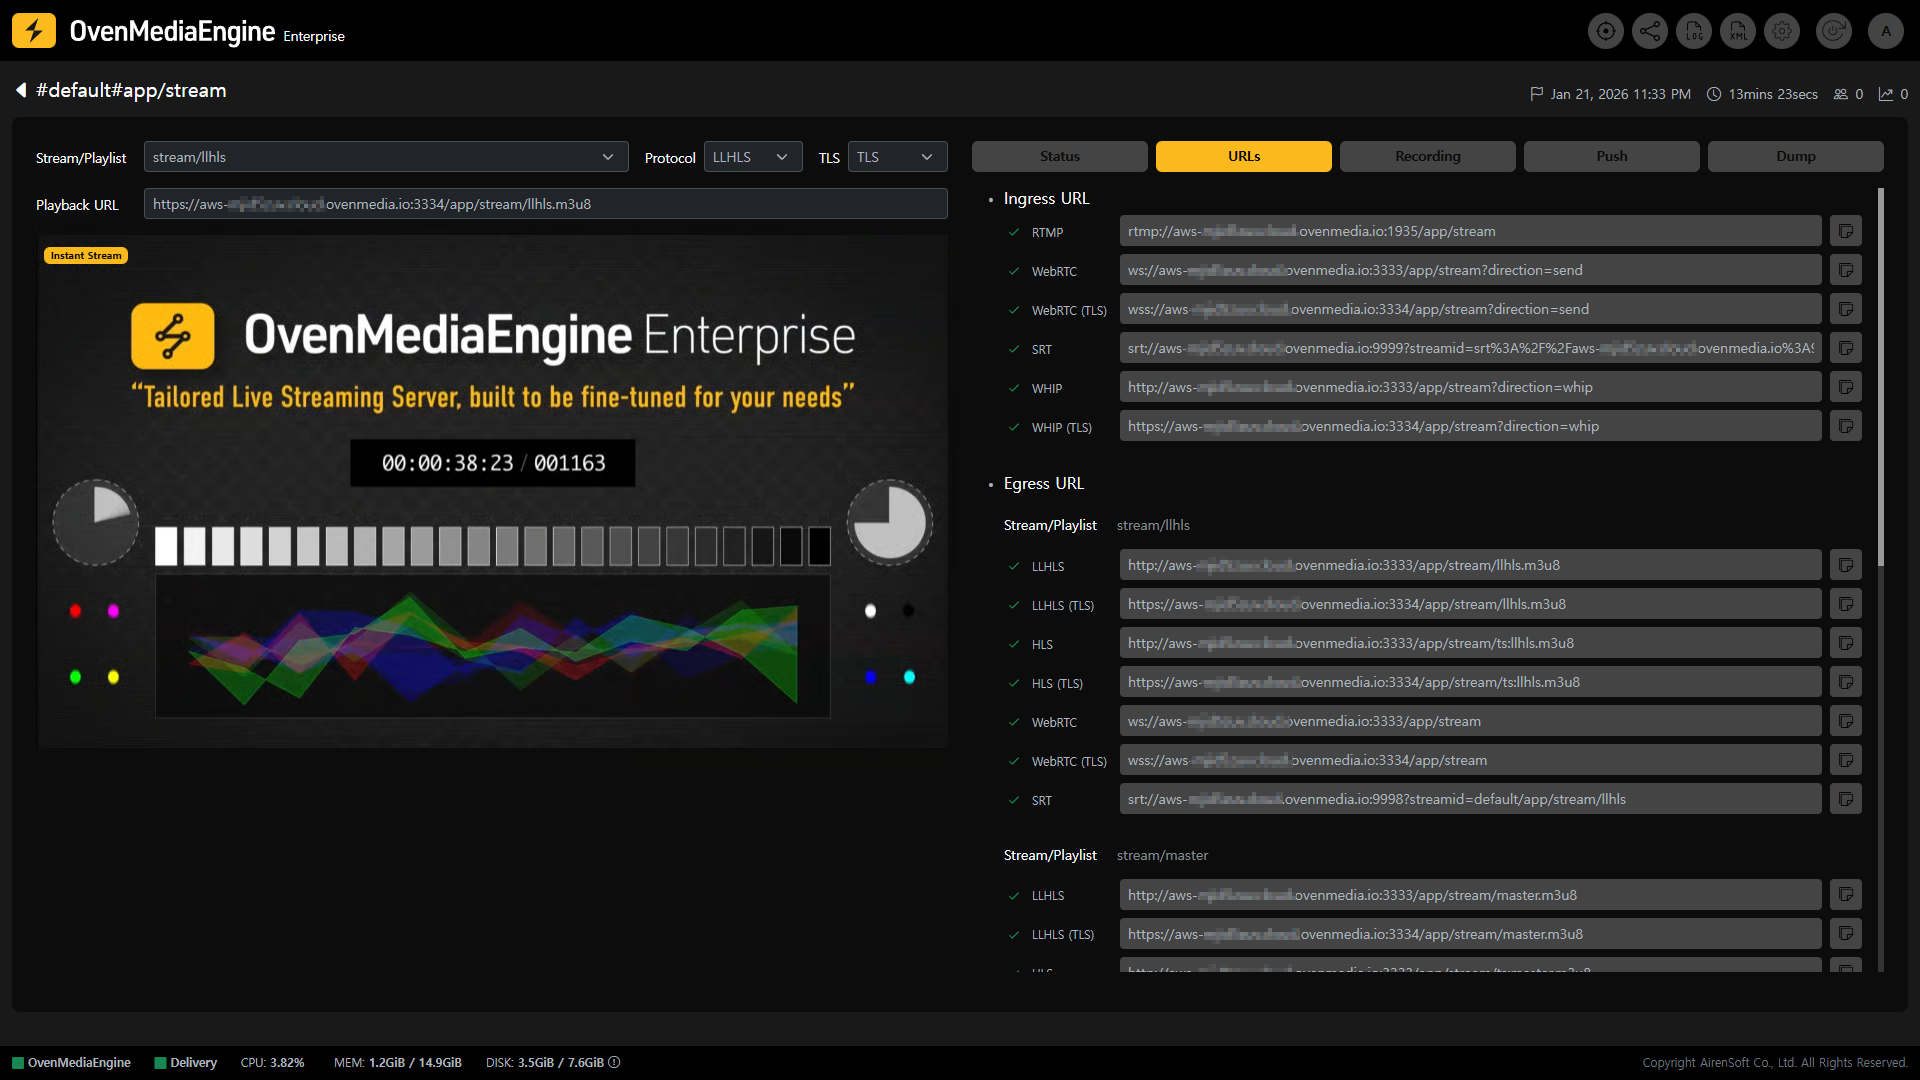Open the LOG file viewer icon
Image resolution: width=1920 pixels, height=1080 pixels.
(x=1694, y=31)
